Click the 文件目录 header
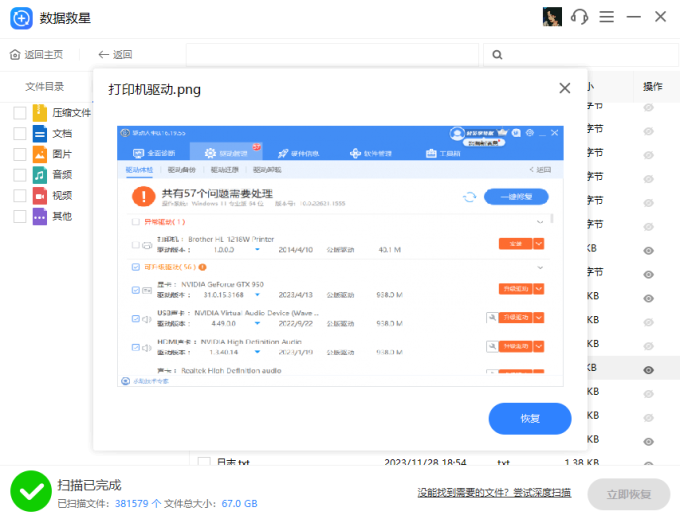Viewport: 680px width, 519px height. pyautogui.click(x=44, y=87)
